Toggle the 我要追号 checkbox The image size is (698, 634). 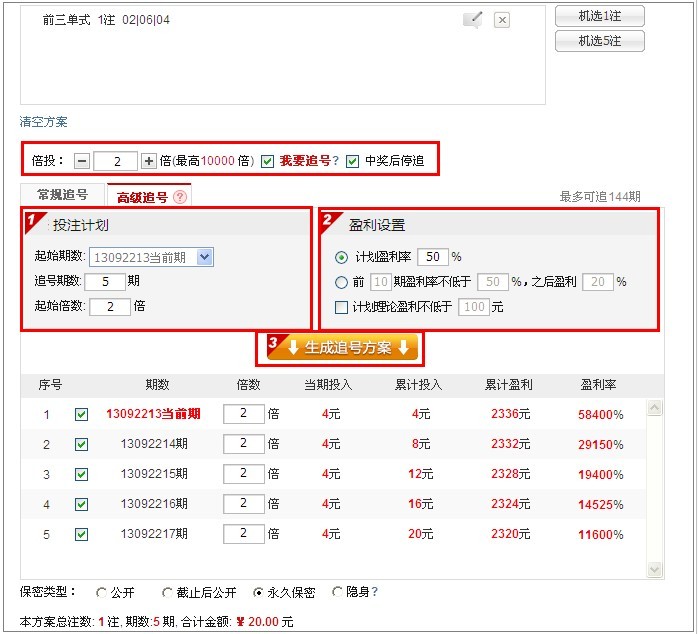pos(267,161)
